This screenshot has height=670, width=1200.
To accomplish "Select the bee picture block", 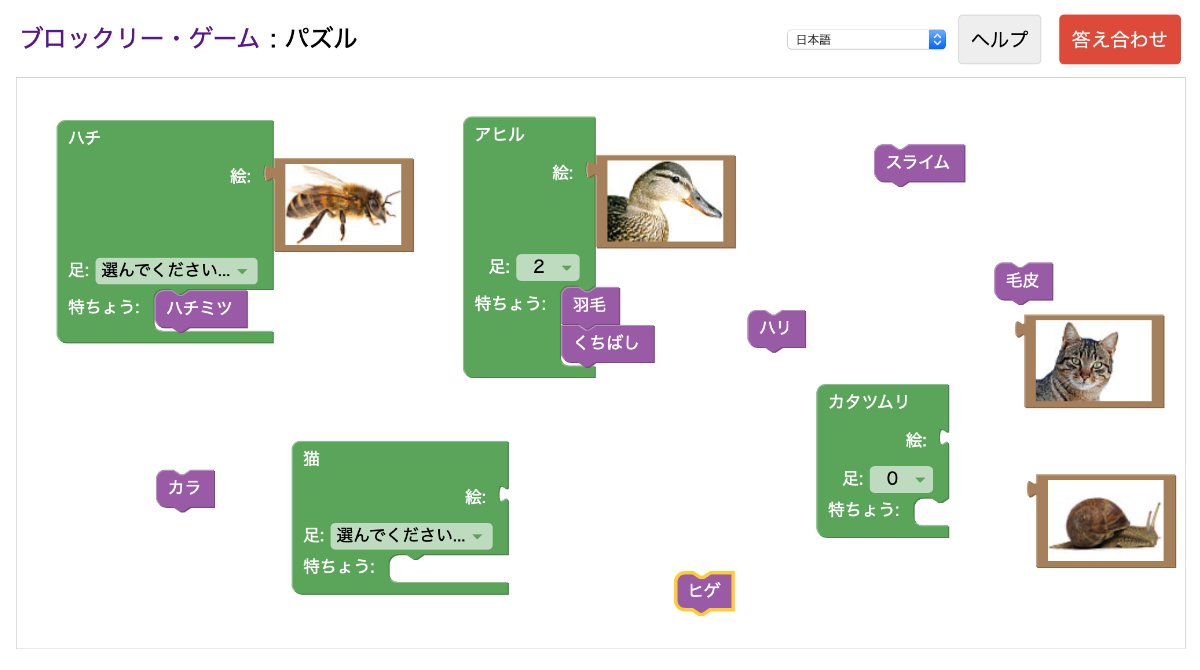I will 344,204.
